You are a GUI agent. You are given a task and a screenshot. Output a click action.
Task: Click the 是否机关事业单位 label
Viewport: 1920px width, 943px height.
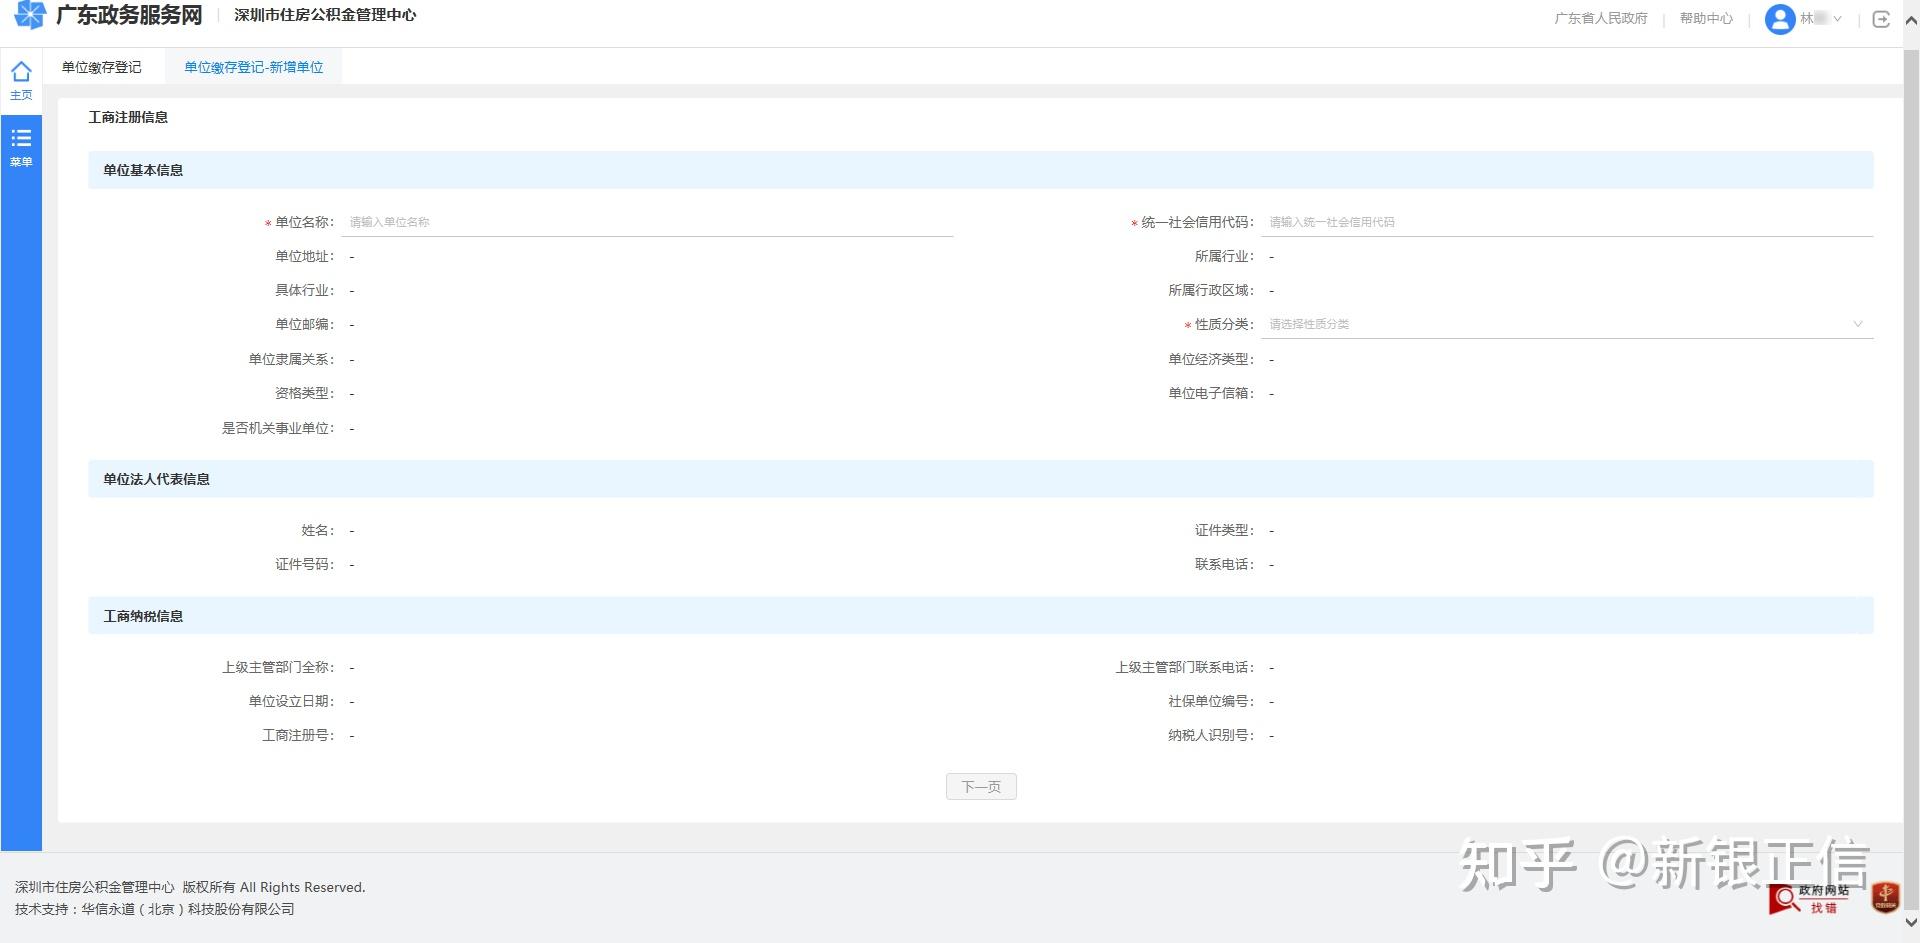point(278,428)
